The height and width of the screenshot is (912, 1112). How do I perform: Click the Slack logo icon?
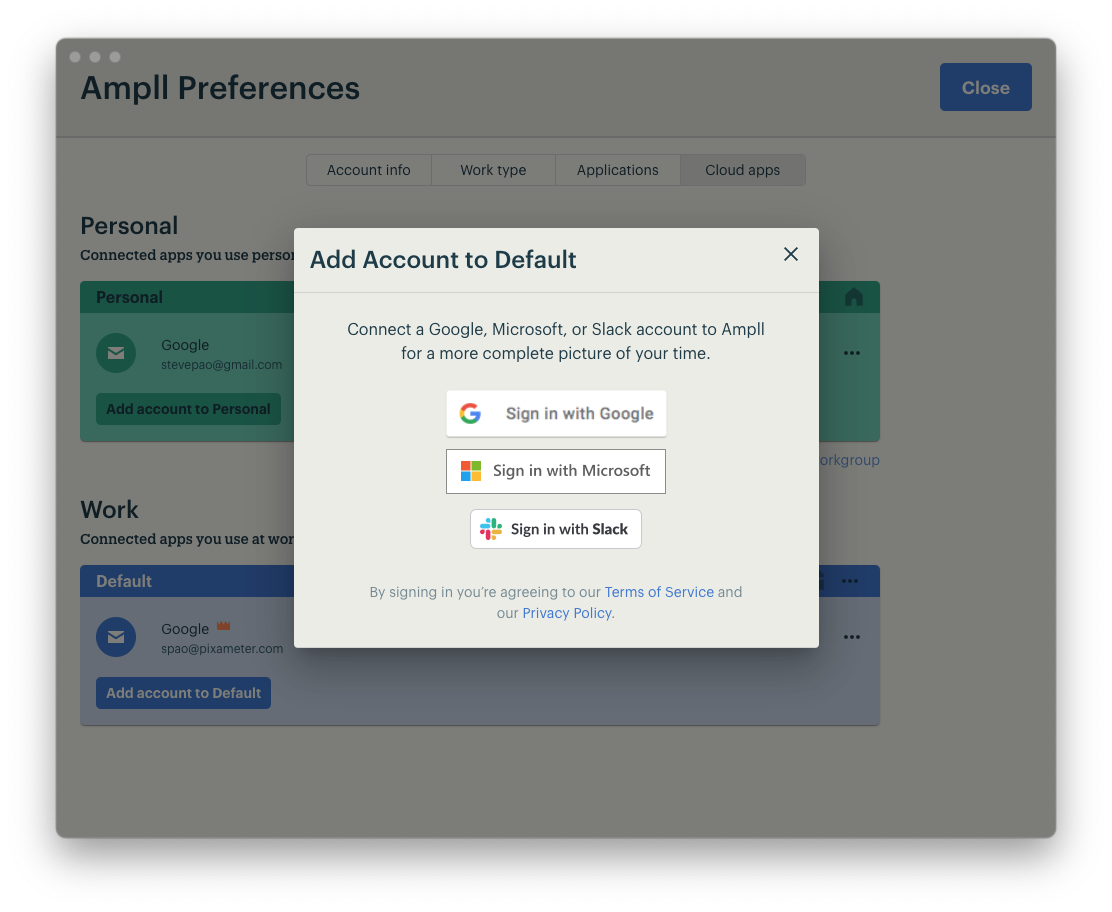tap(491, 529)
